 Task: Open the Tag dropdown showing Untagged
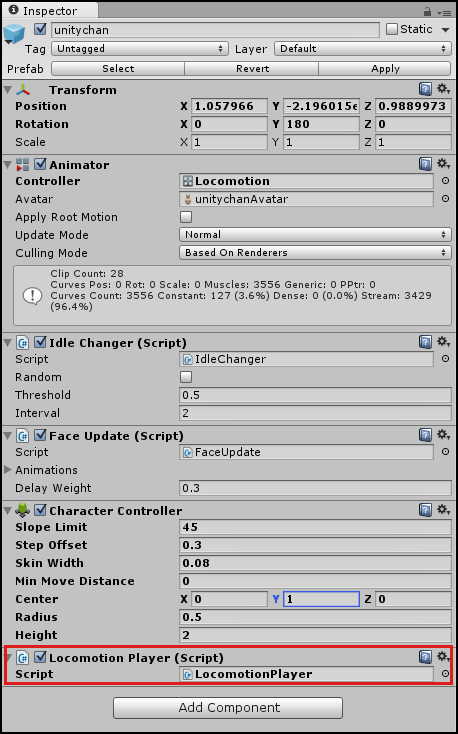(140, 49)
